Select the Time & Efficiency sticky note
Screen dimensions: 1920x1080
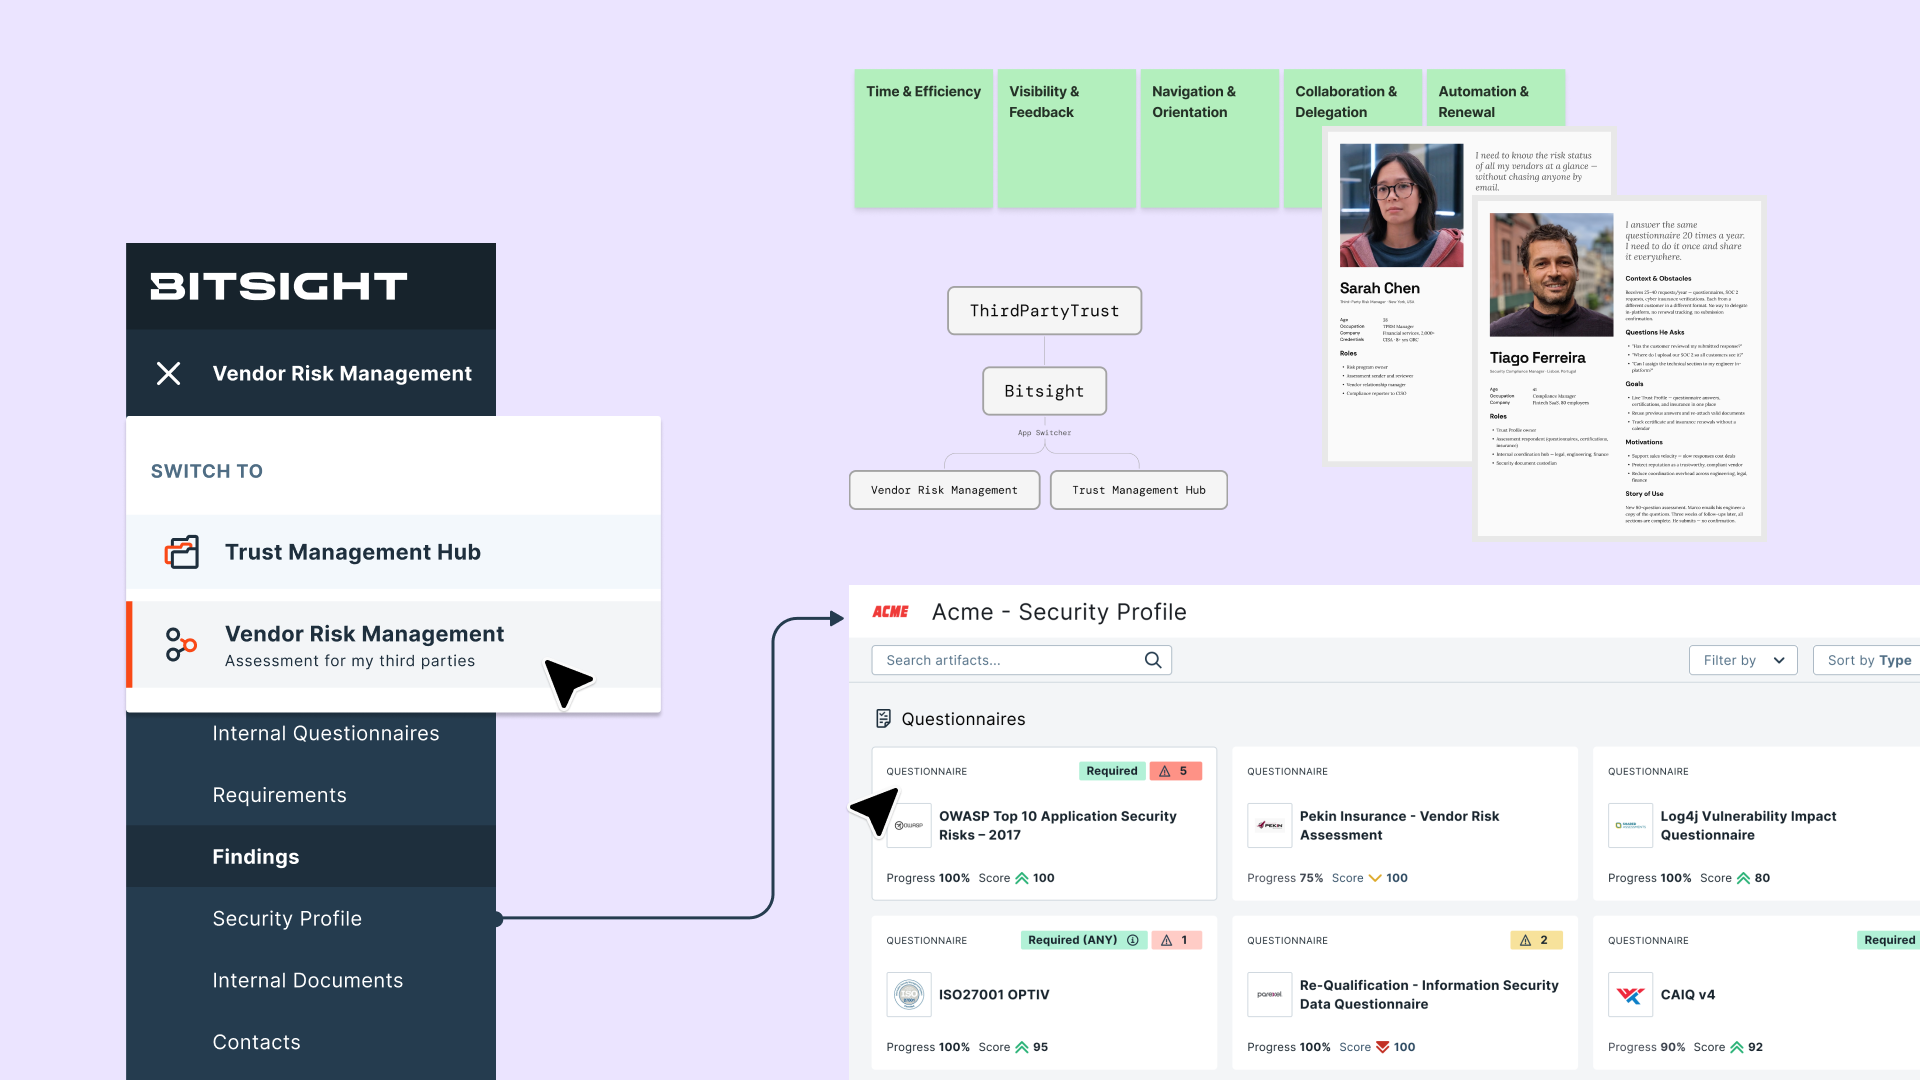924,138
